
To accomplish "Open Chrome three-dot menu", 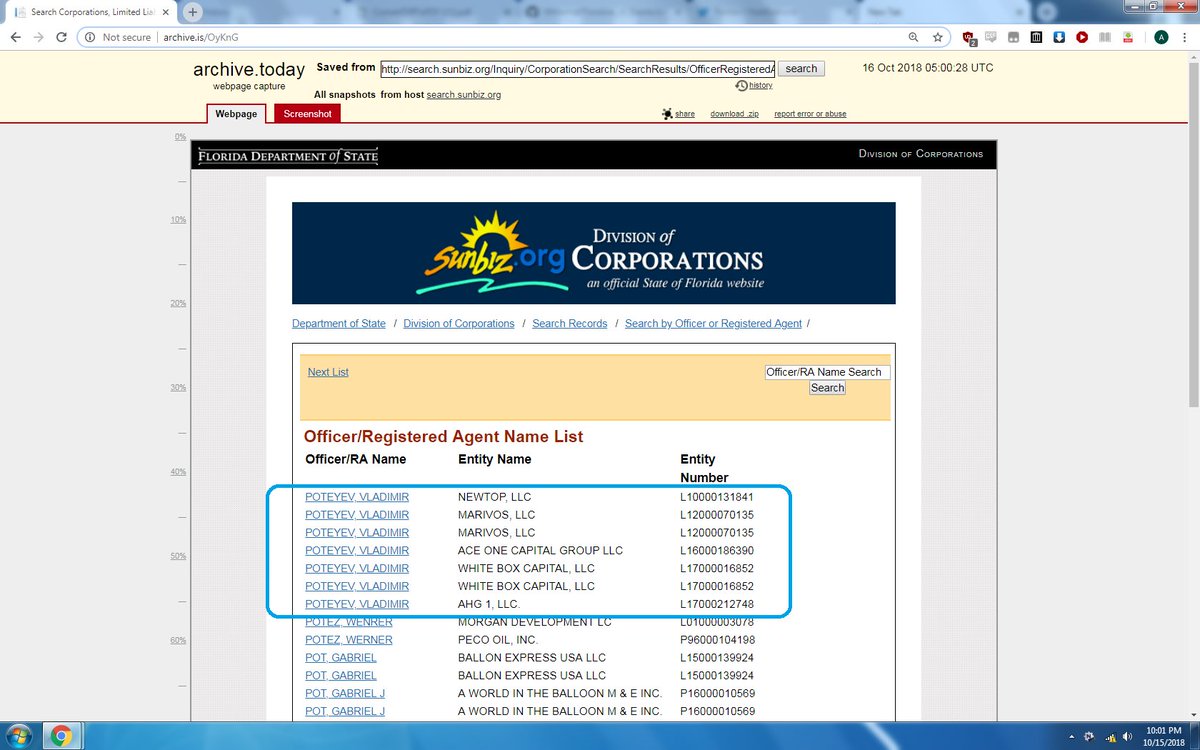I will [1186, 37].
